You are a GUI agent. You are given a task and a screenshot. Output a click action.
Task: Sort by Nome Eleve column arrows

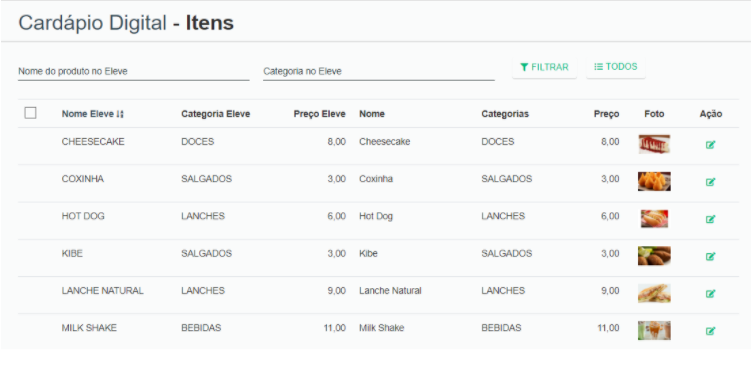click(x=120, y=114)
